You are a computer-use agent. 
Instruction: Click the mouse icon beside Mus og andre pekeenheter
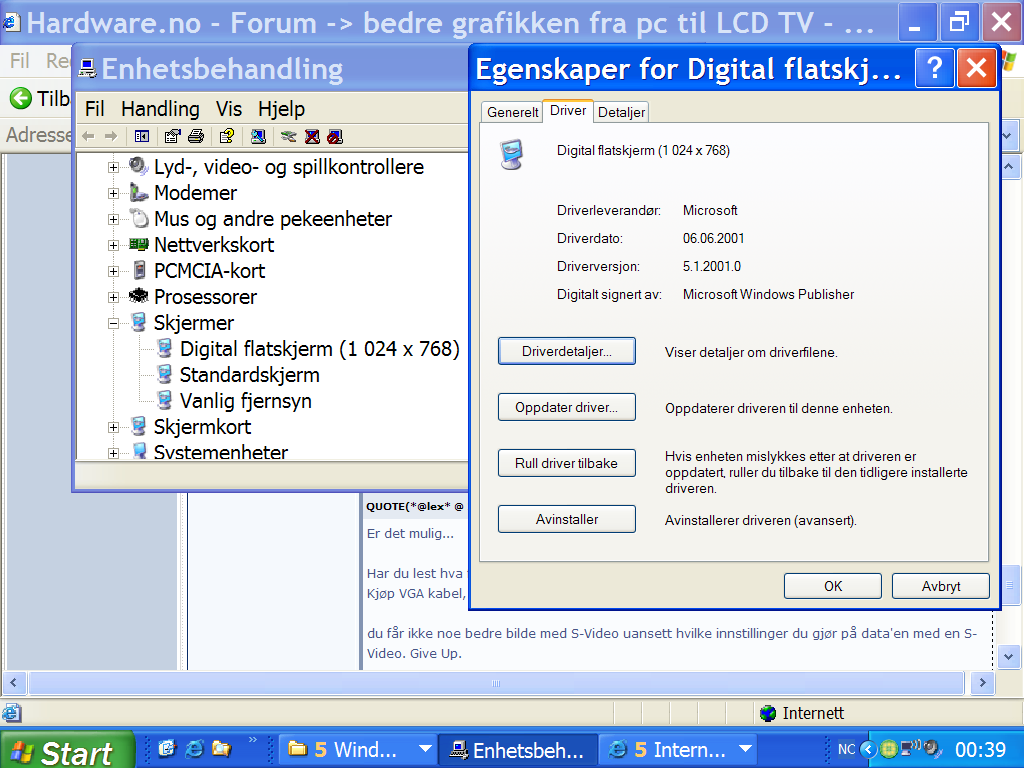coord(138,218)
